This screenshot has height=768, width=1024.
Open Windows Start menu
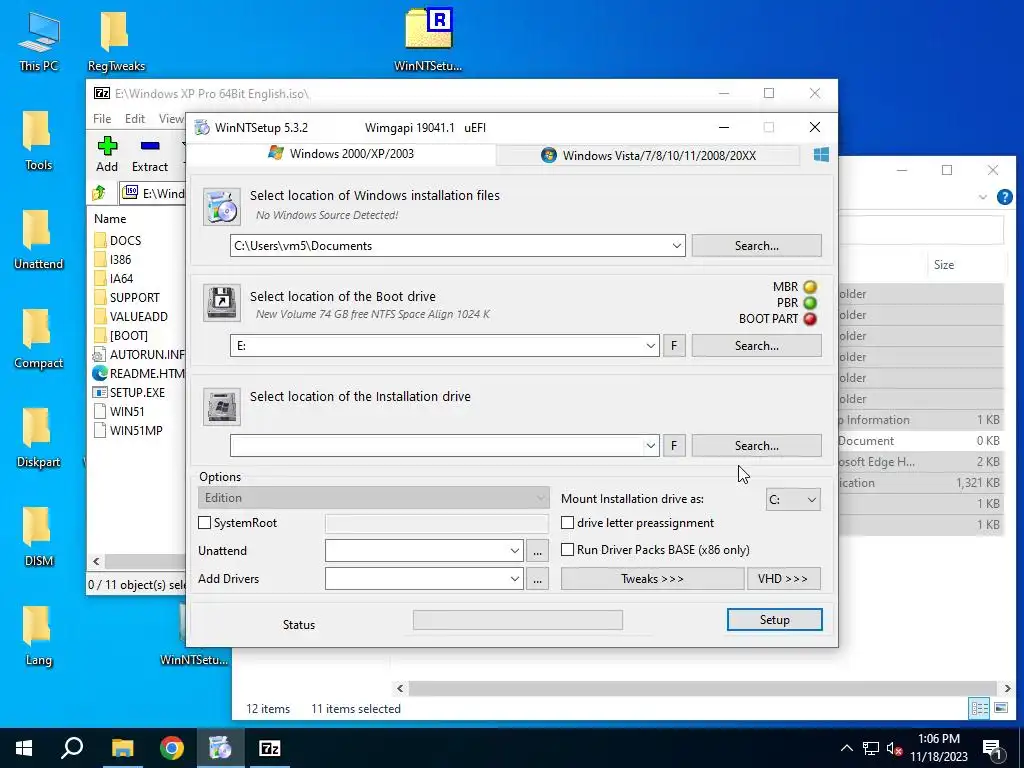click(24, 748)
